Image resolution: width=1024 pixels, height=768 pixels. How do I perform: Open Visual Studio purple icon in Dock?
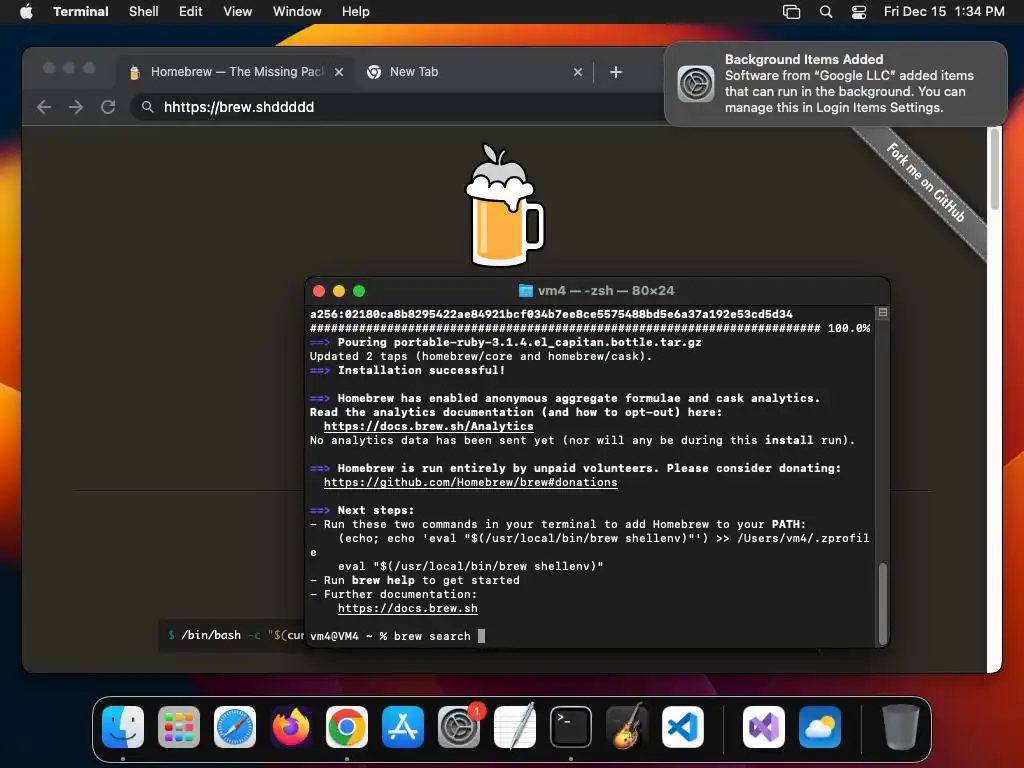coord(764,727)
